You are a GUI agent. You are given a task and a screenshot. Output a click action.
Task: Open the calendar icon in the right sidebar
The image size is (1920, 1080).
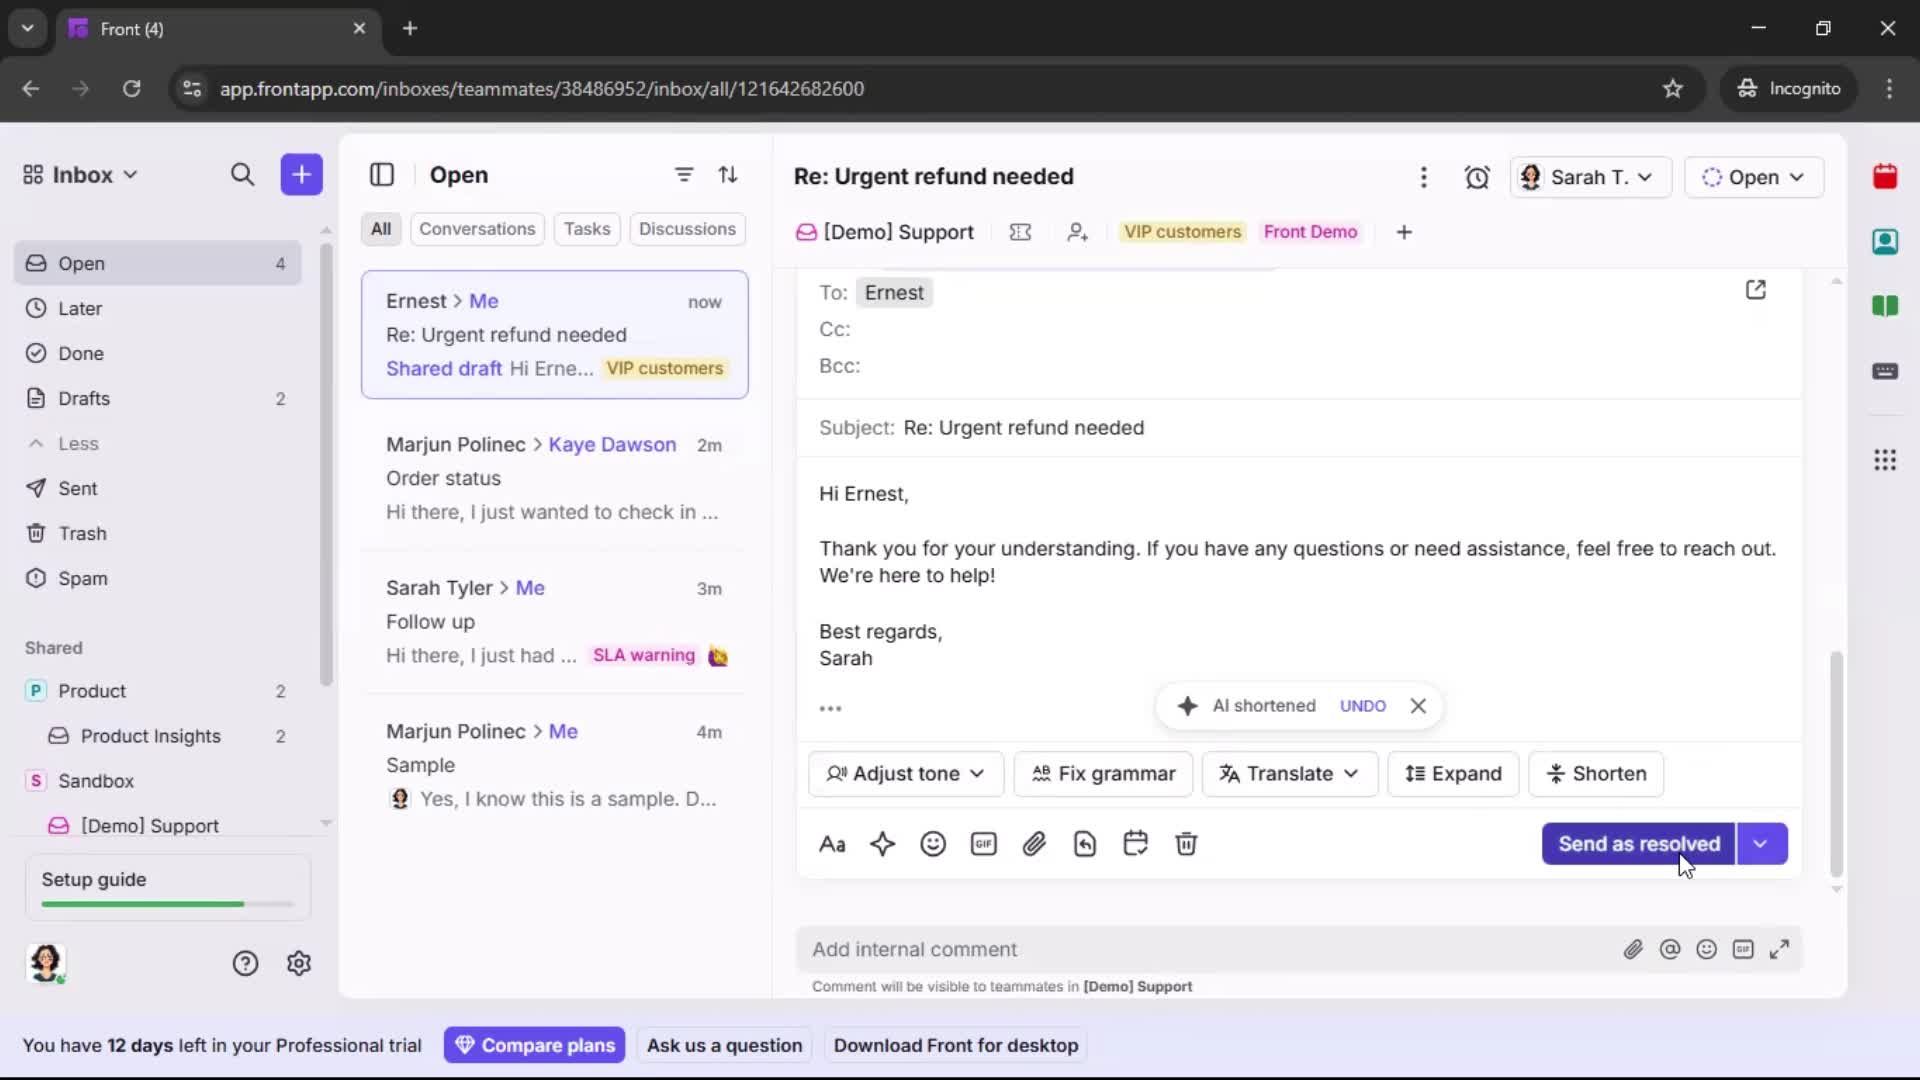click(x=1886, y=176)
